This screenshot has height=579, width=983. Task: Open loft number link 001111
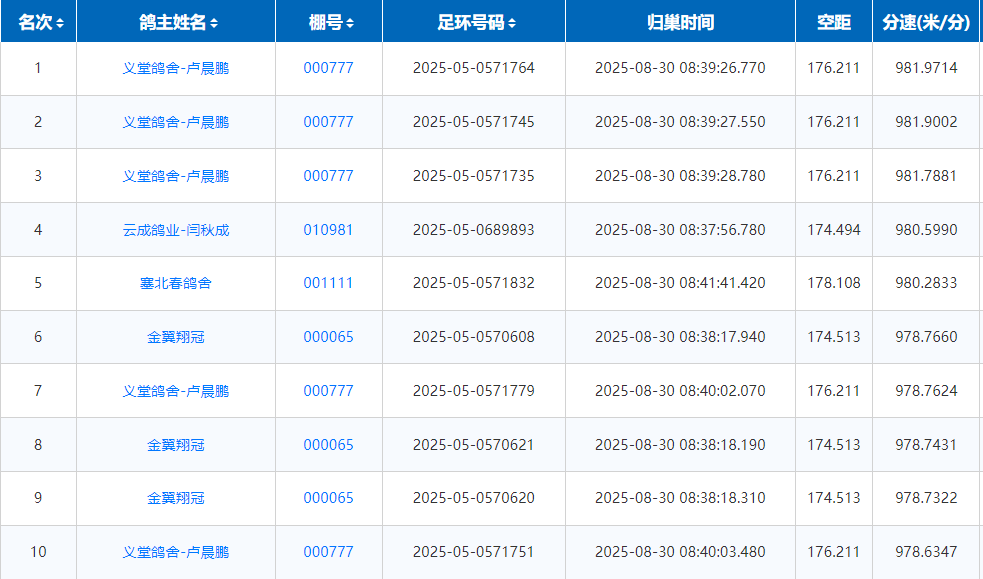[328, 283]
